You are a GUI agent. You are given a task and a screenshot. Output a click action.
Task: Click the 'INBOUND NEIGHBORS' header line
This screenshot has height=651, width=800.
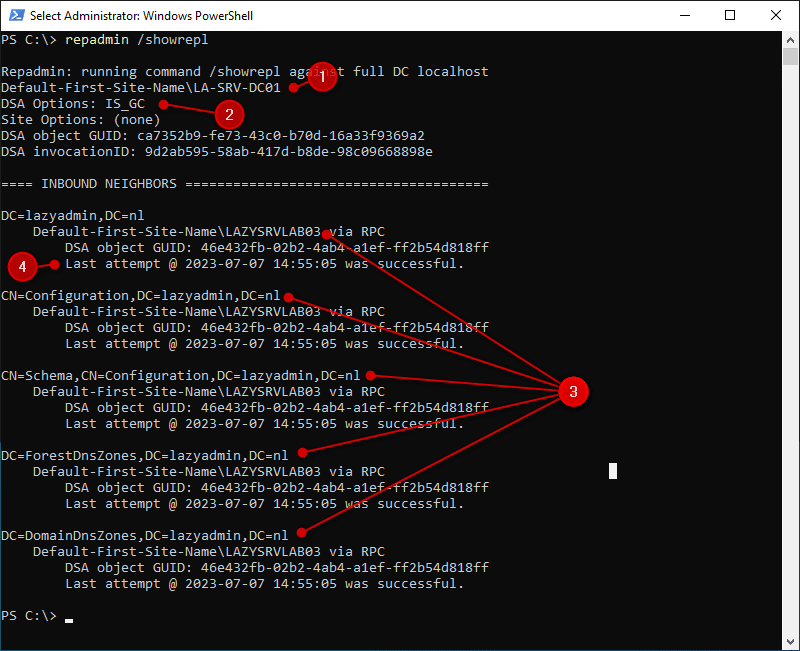(x=245, y=184)
